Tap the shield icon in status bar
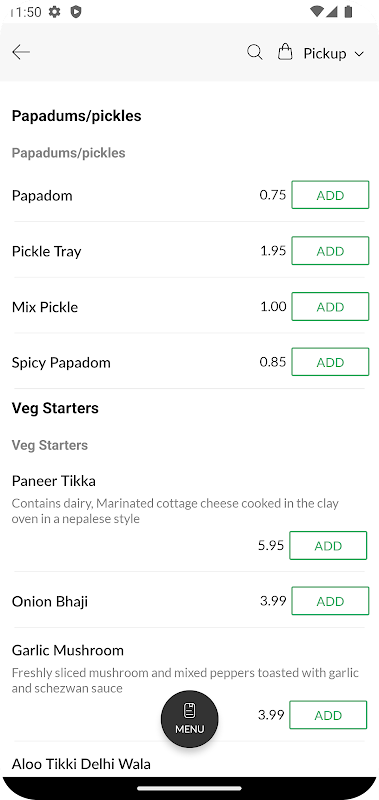 [76, 12]
